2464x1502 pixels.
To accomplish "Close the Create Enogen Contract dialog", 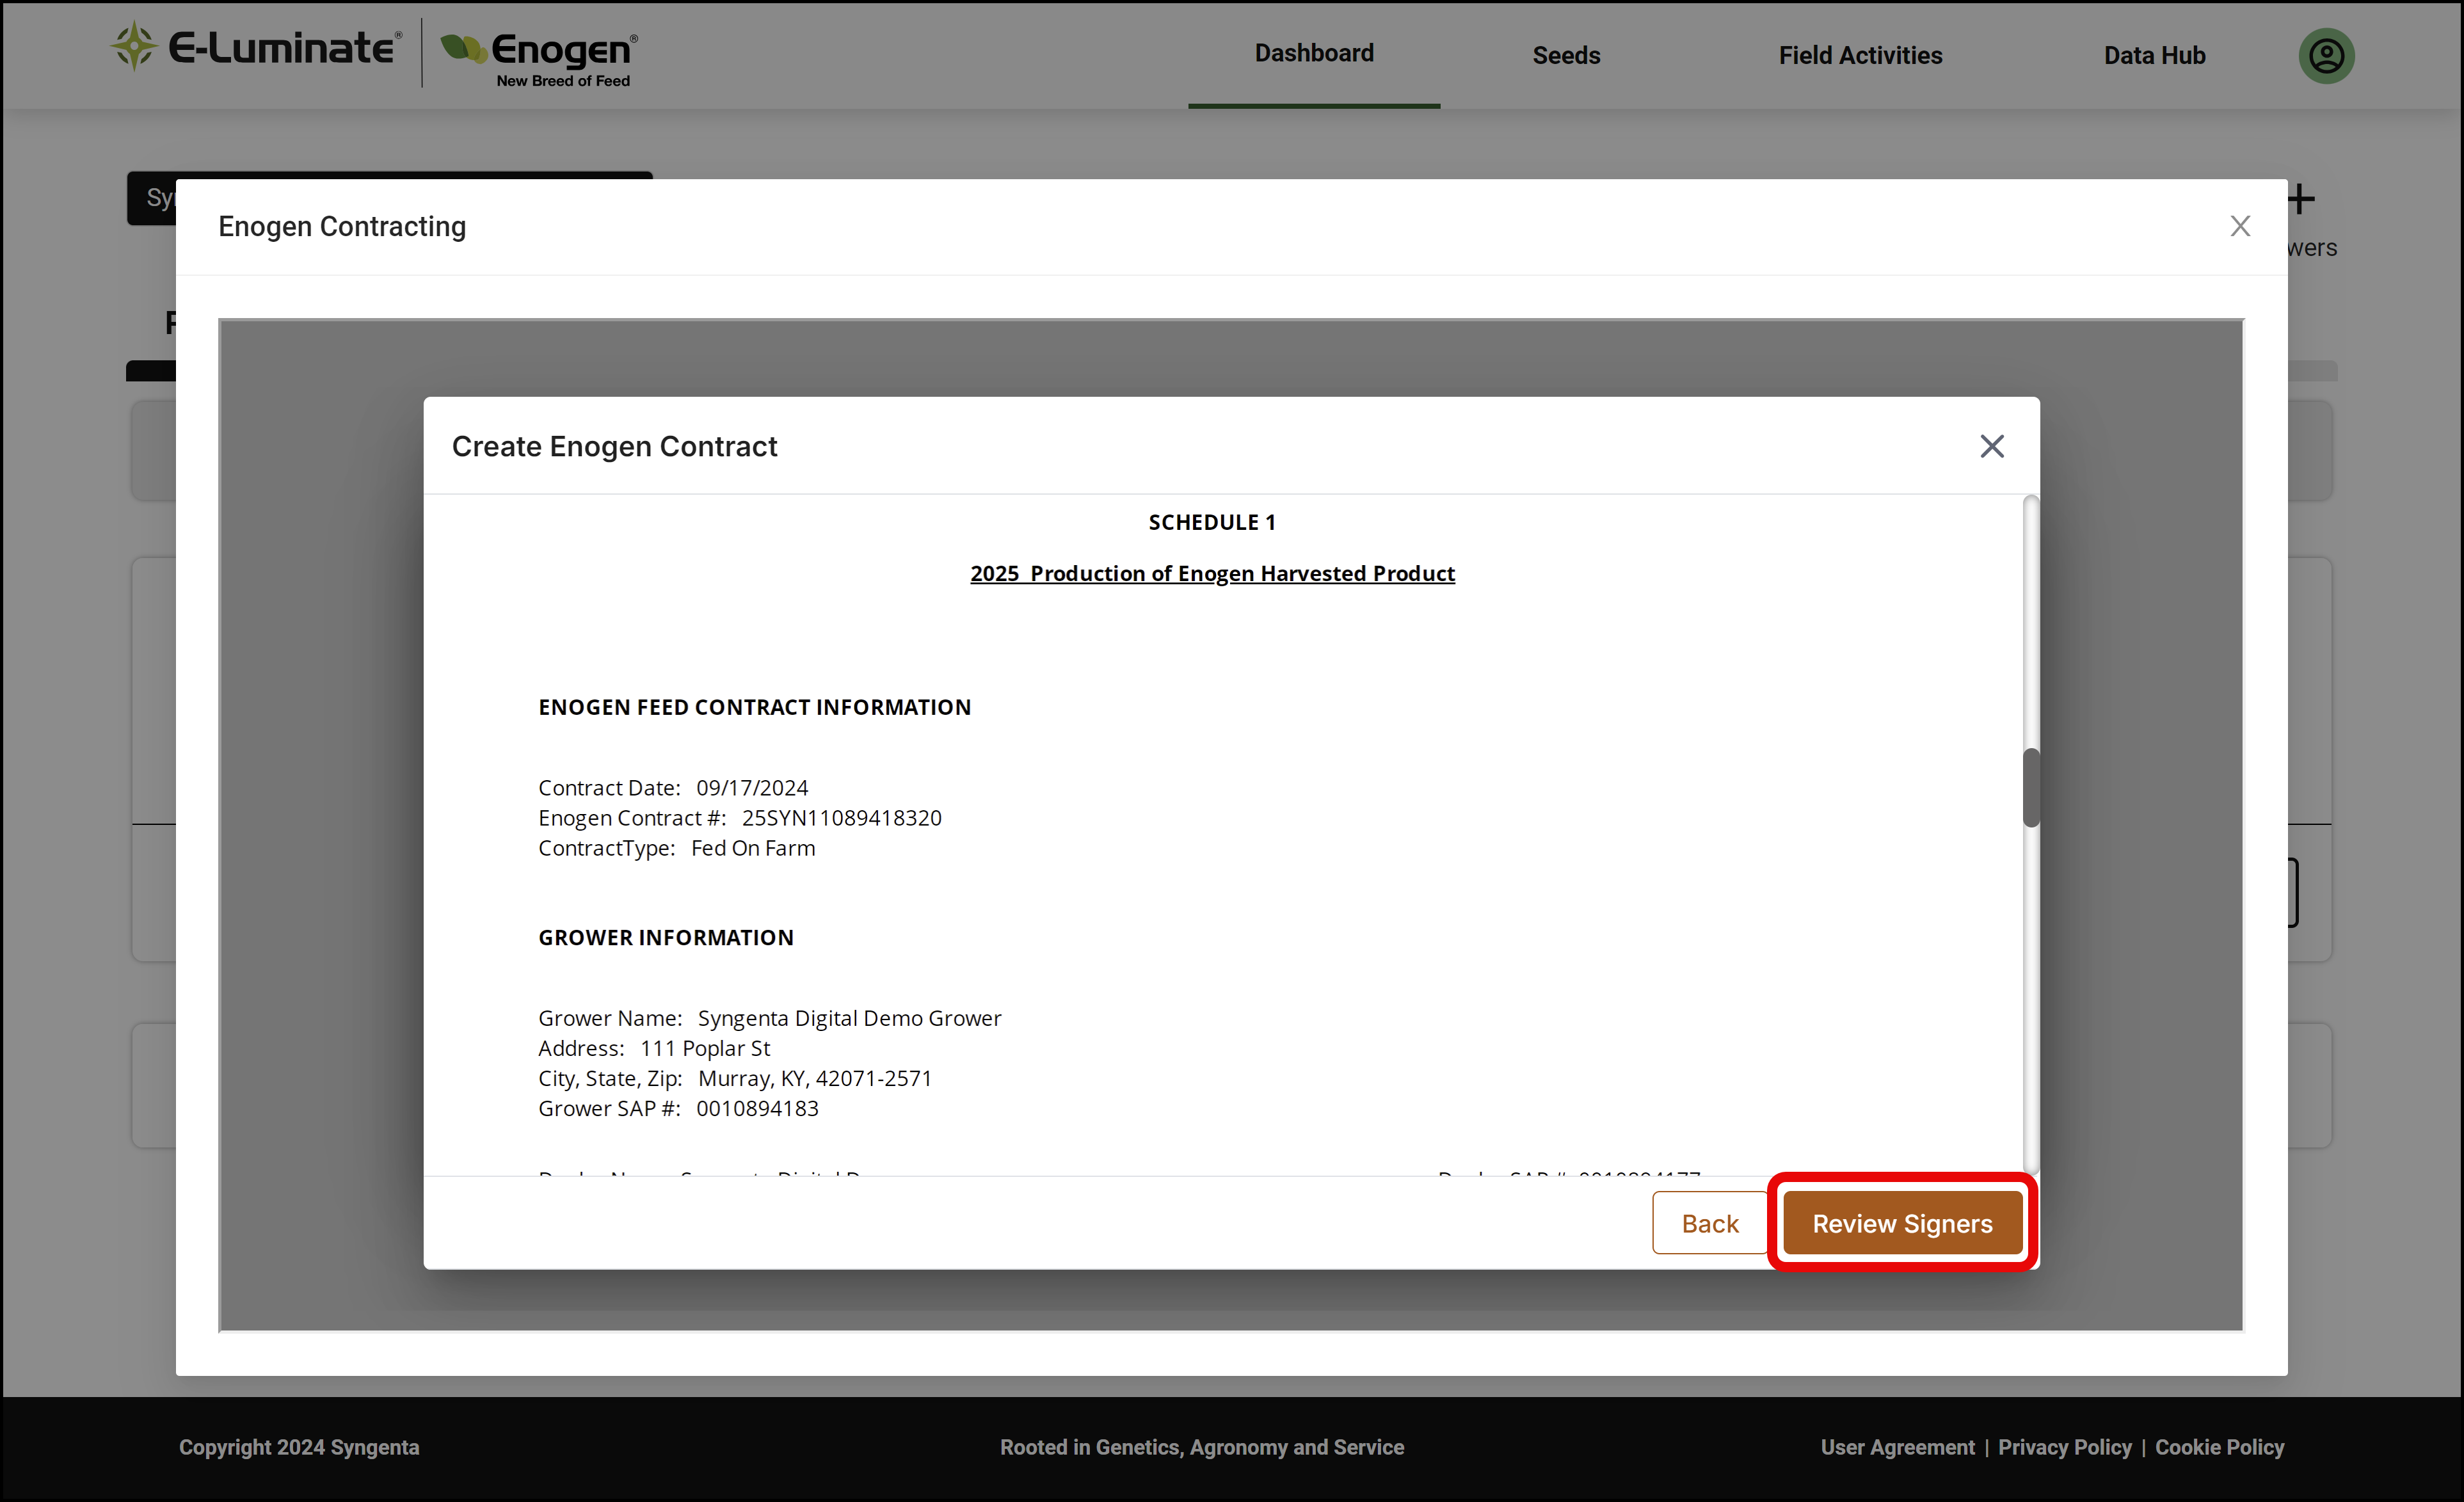I will [1992, 446].
